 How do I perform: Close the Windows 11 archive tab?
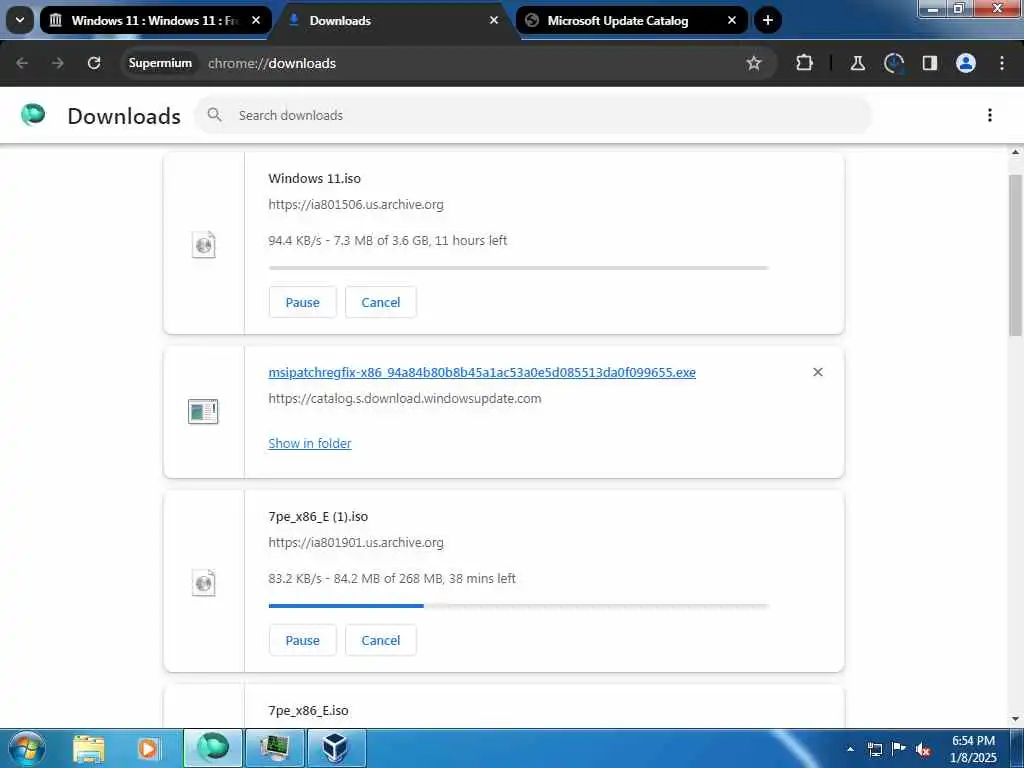(x=256, y=20)
